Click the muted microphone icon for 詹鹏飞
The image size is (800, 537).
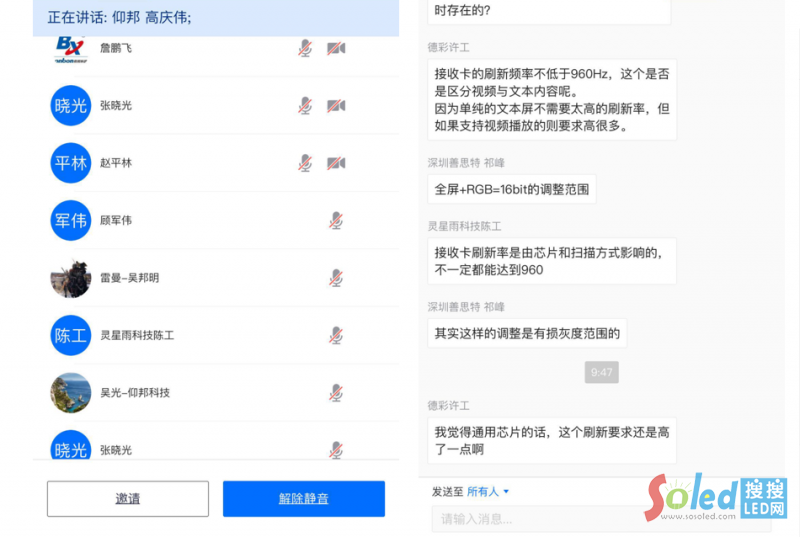click(x=305, y=48)
